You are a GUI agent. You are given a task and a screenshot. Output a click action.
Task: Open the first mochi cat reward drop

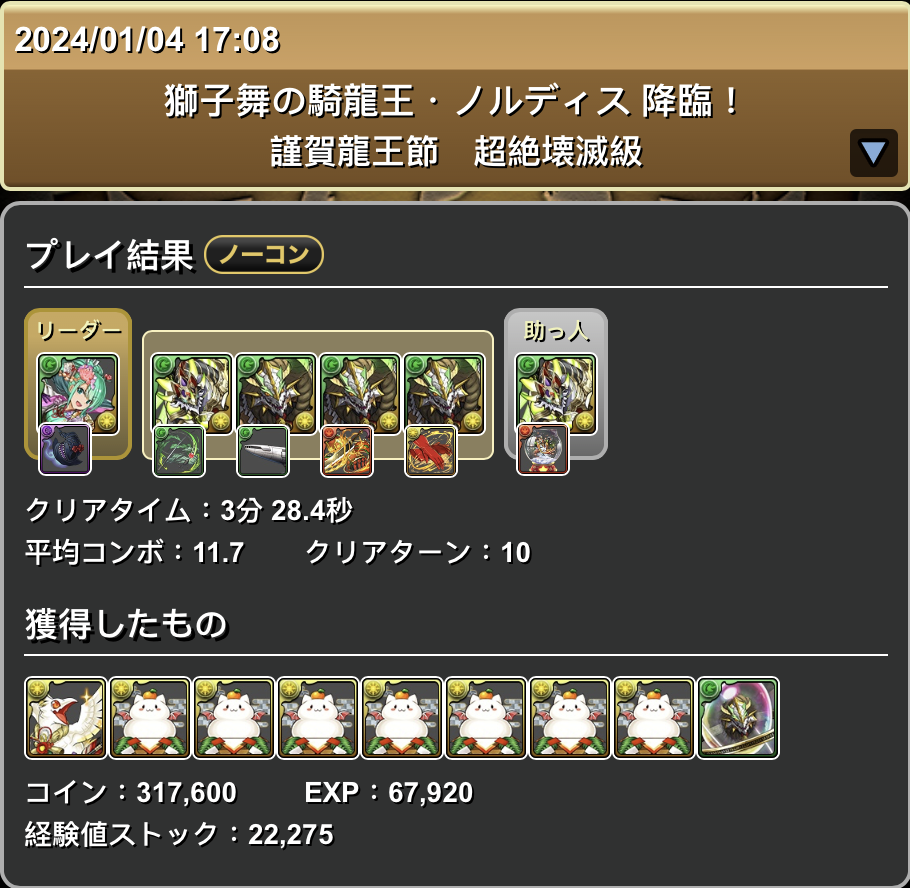(150, 718)
